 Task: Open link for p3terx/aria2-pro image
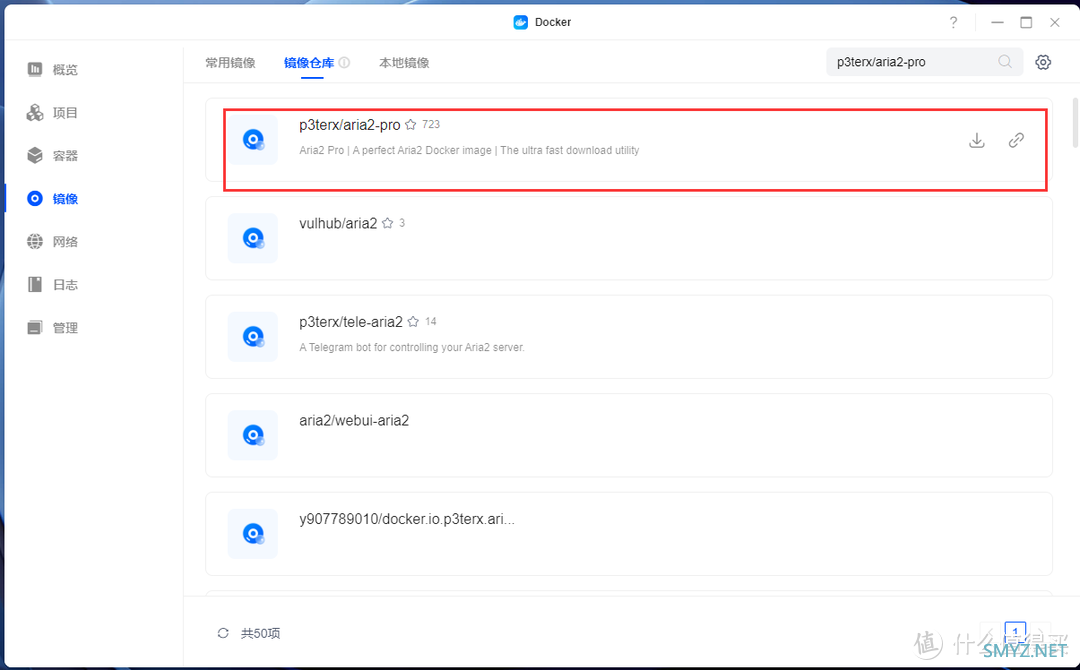(x=1016, y=140)
